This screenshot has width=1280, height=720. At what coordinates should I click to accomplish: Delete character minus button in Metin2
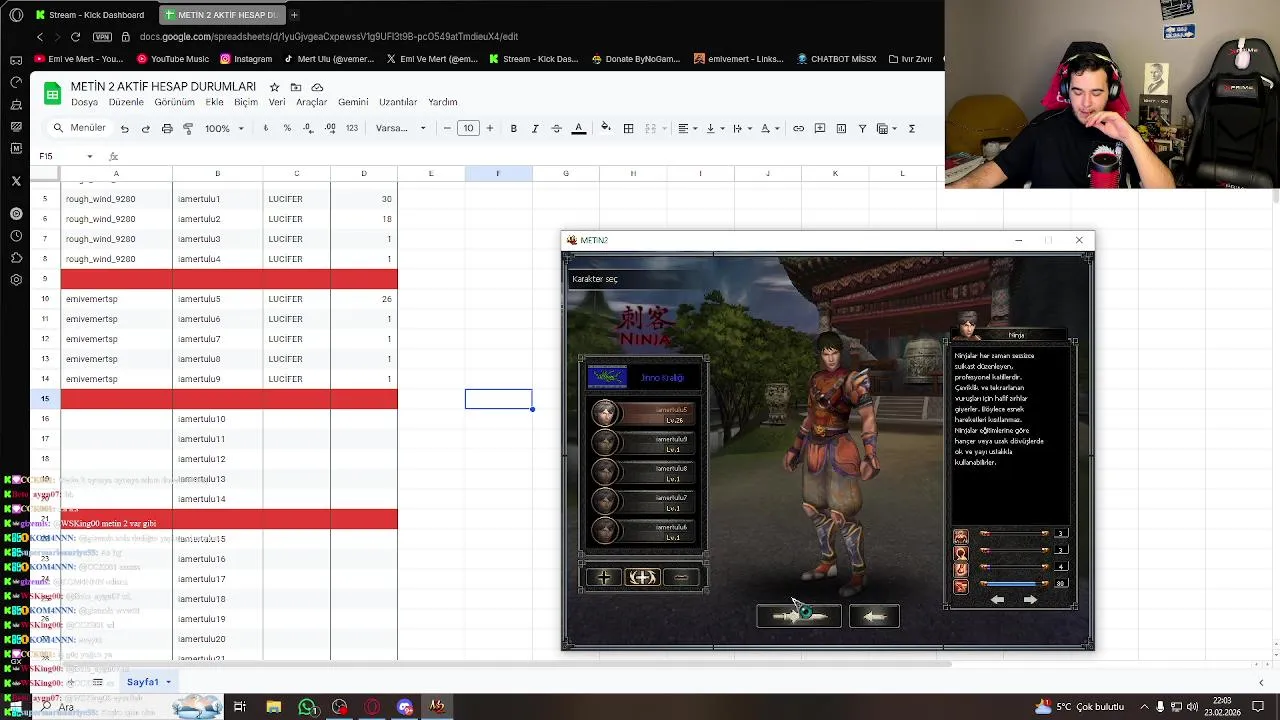point(681,577)
